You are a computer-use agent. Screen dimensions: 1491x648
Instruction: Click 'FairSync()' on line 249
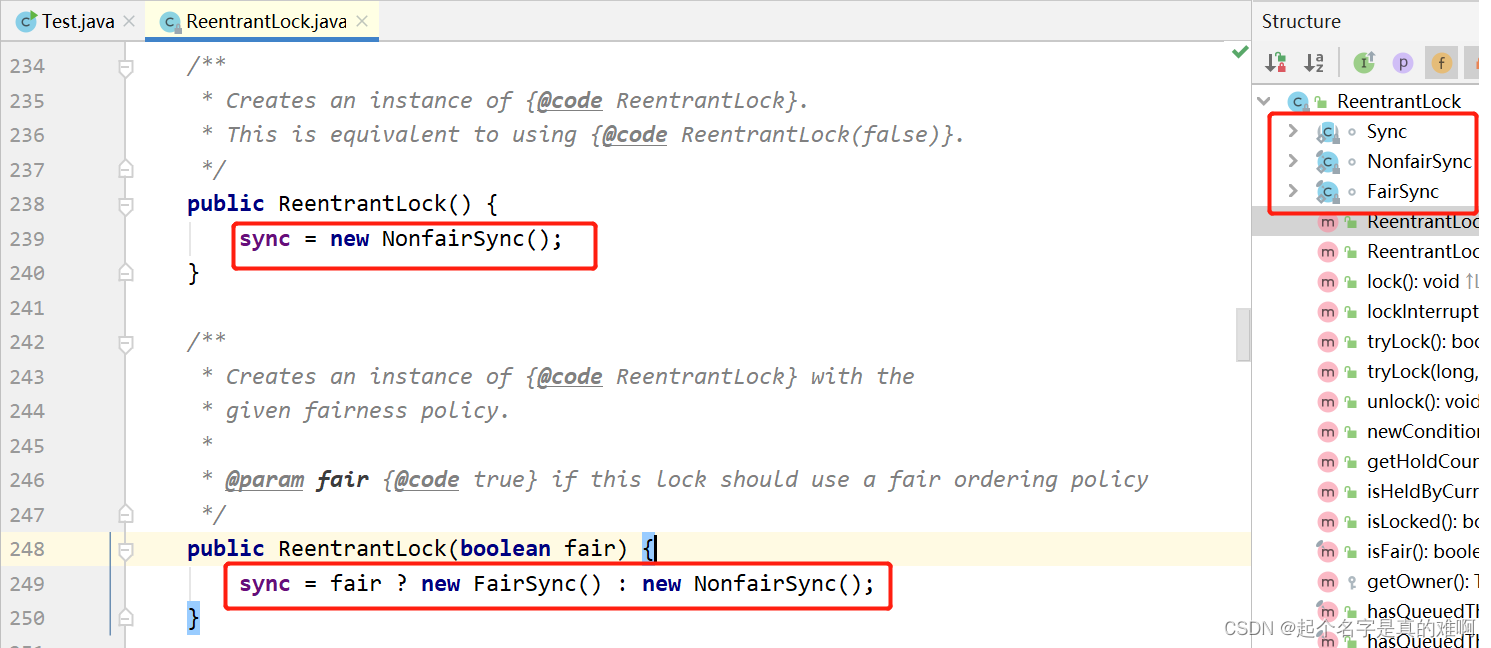(538, 584)
